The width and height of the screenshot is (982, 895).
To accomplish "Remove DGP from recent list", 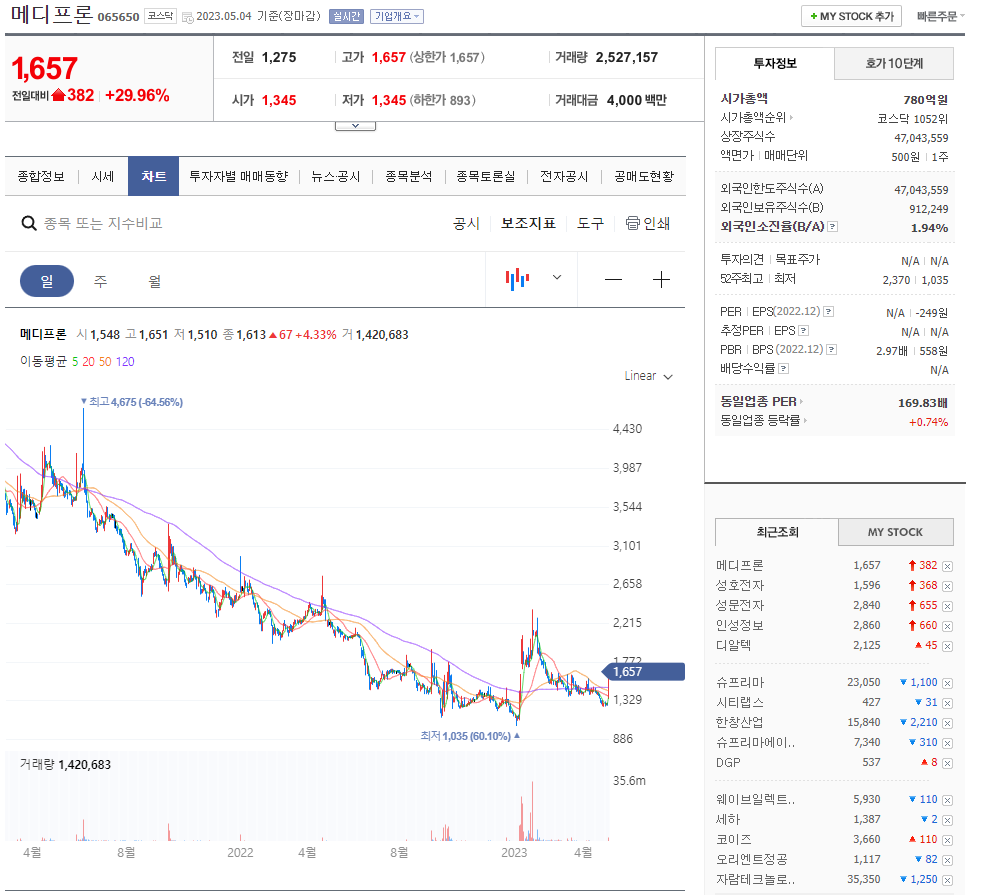I will pyautogui.click(x=948, y=763).
